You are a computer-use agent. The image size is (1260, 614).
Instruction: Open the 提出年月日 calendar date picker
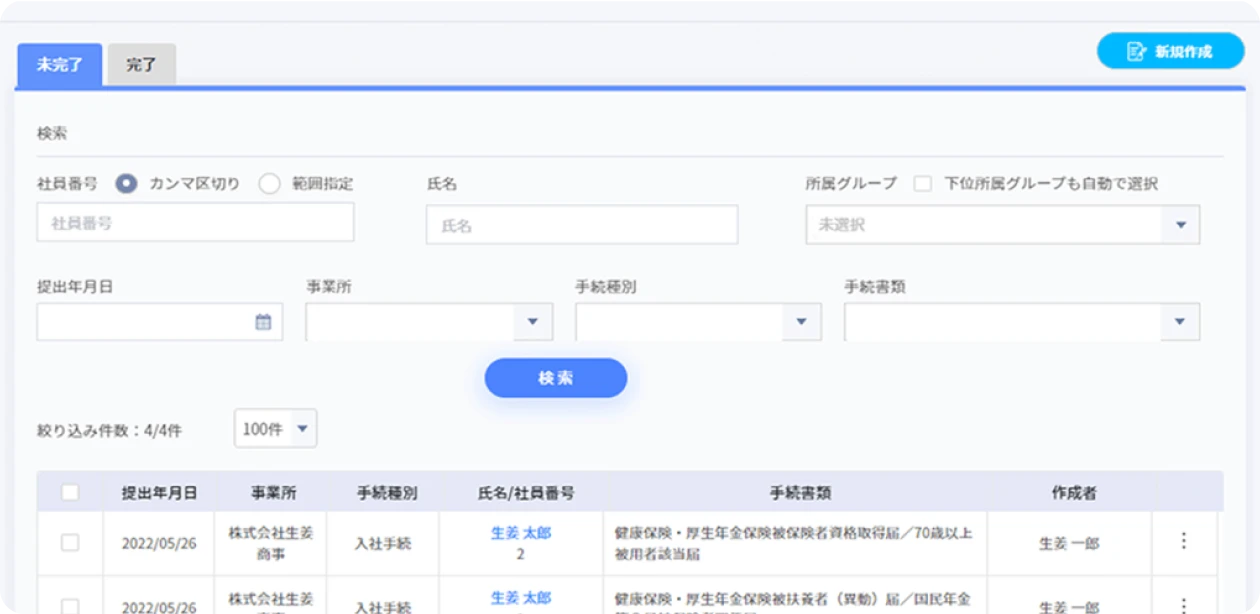point(262,322)
